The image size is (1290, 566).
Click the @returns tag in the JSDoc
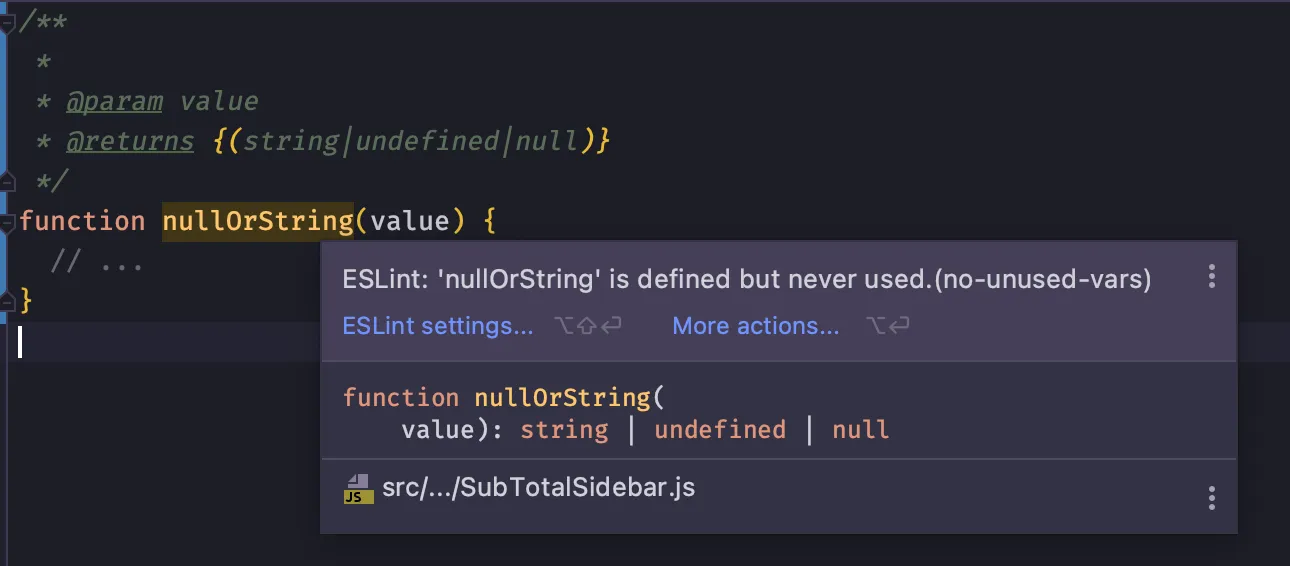click(x=130, y=141)
